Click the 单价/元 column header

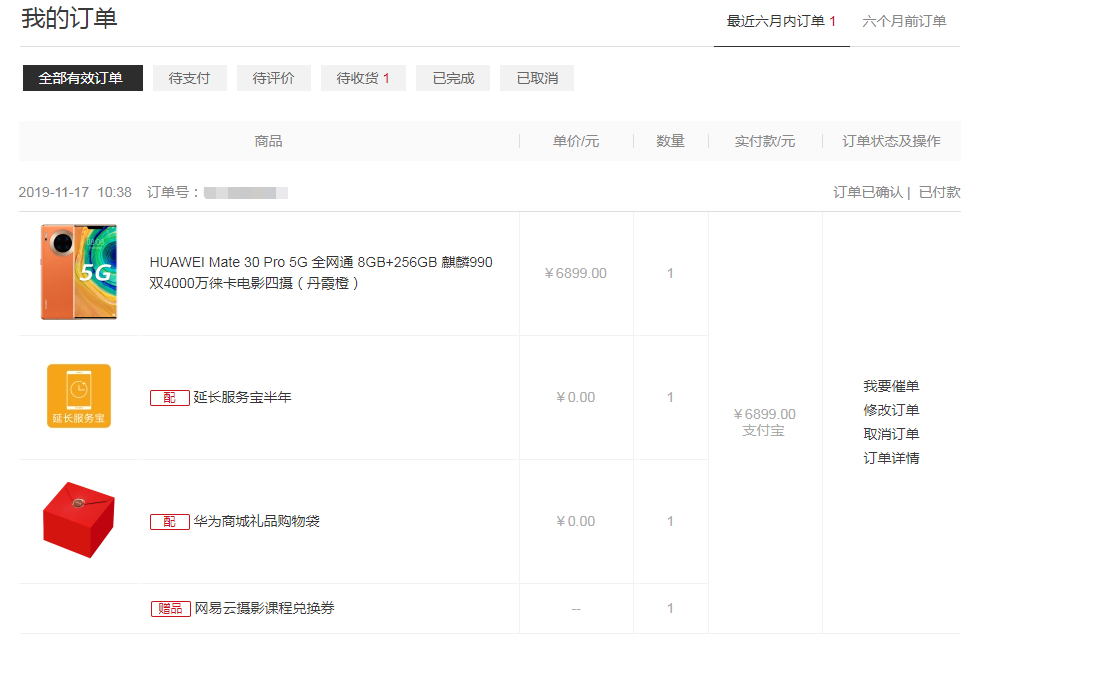pos(576,141)
